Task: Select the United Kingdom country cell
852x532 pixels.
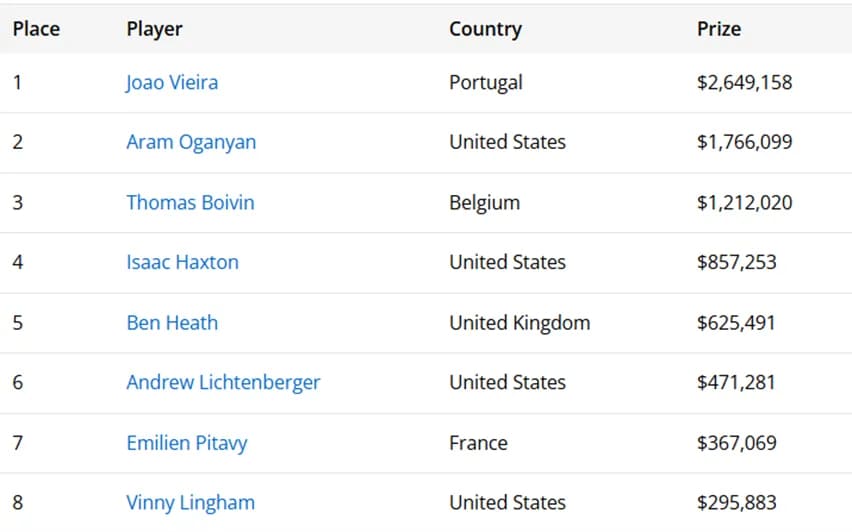Action: [x=519, y=323]
